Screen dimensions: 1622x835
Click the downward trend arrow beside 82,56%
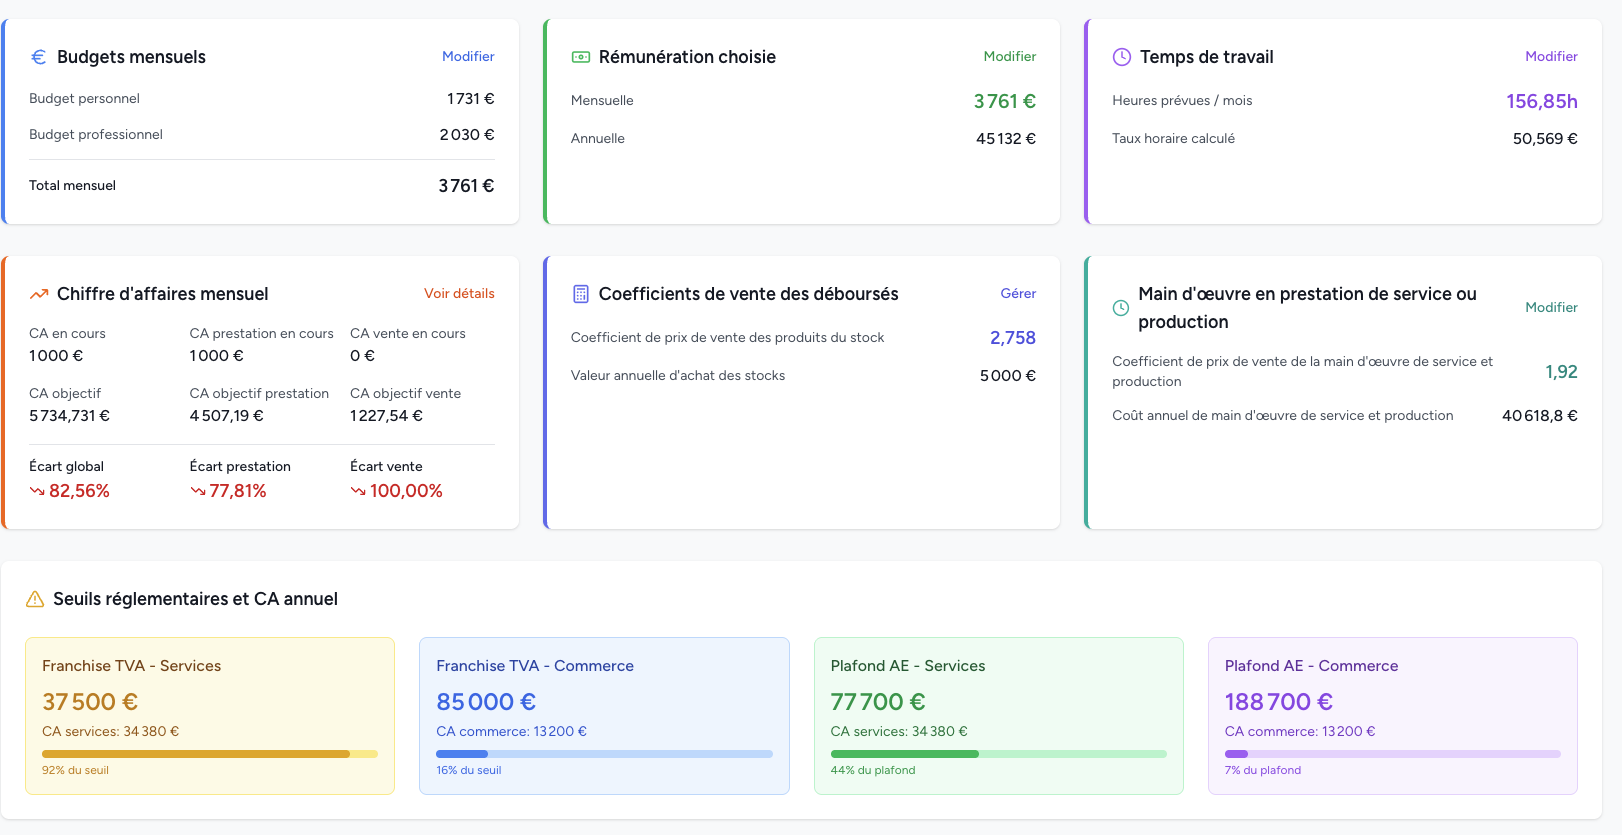[x=37, y=491]
